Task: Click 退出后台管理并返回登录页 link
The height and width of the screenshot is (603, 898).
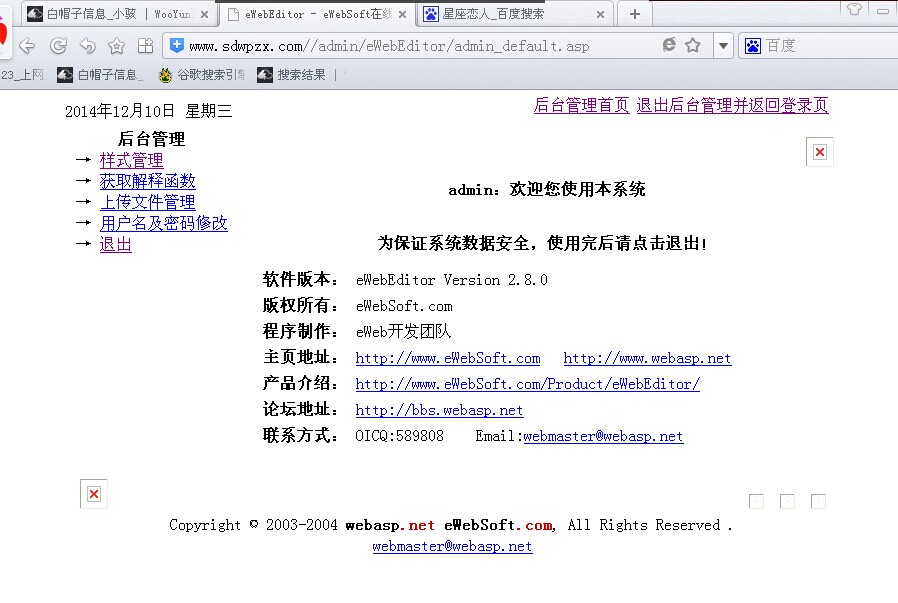Action: 732,105
